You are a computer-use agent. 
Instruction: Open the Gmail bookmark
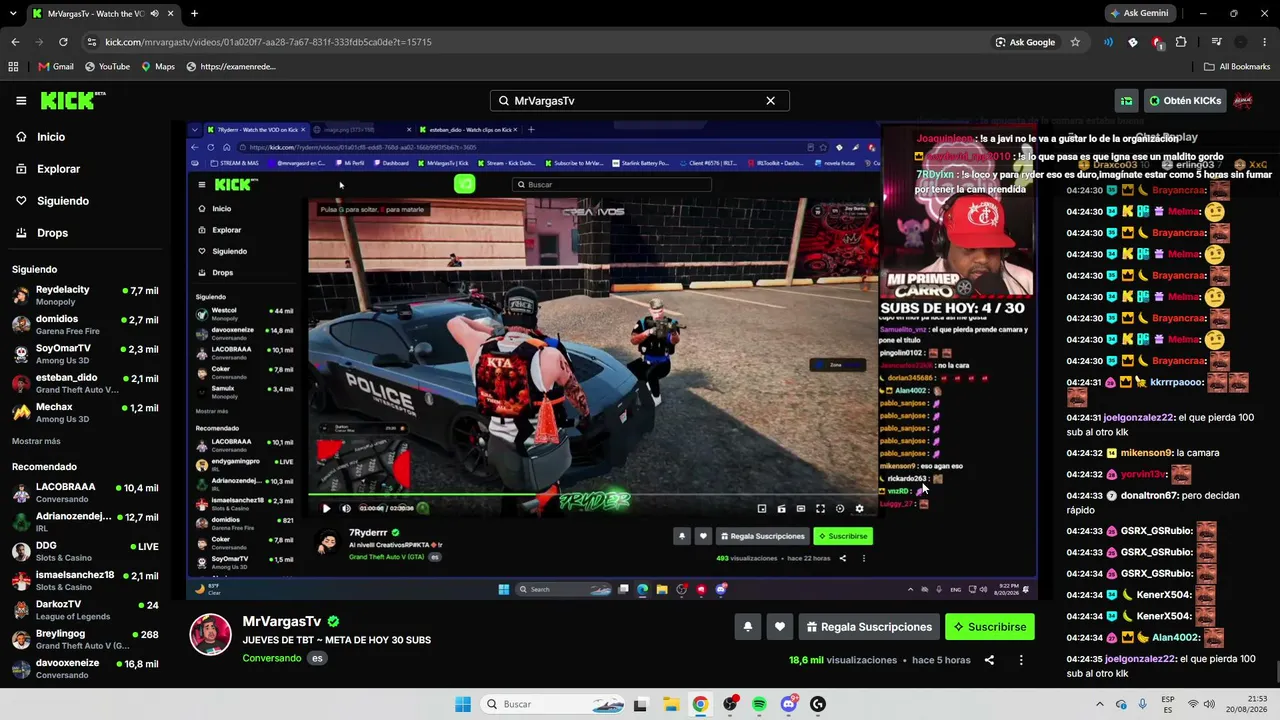pos(56,67)
